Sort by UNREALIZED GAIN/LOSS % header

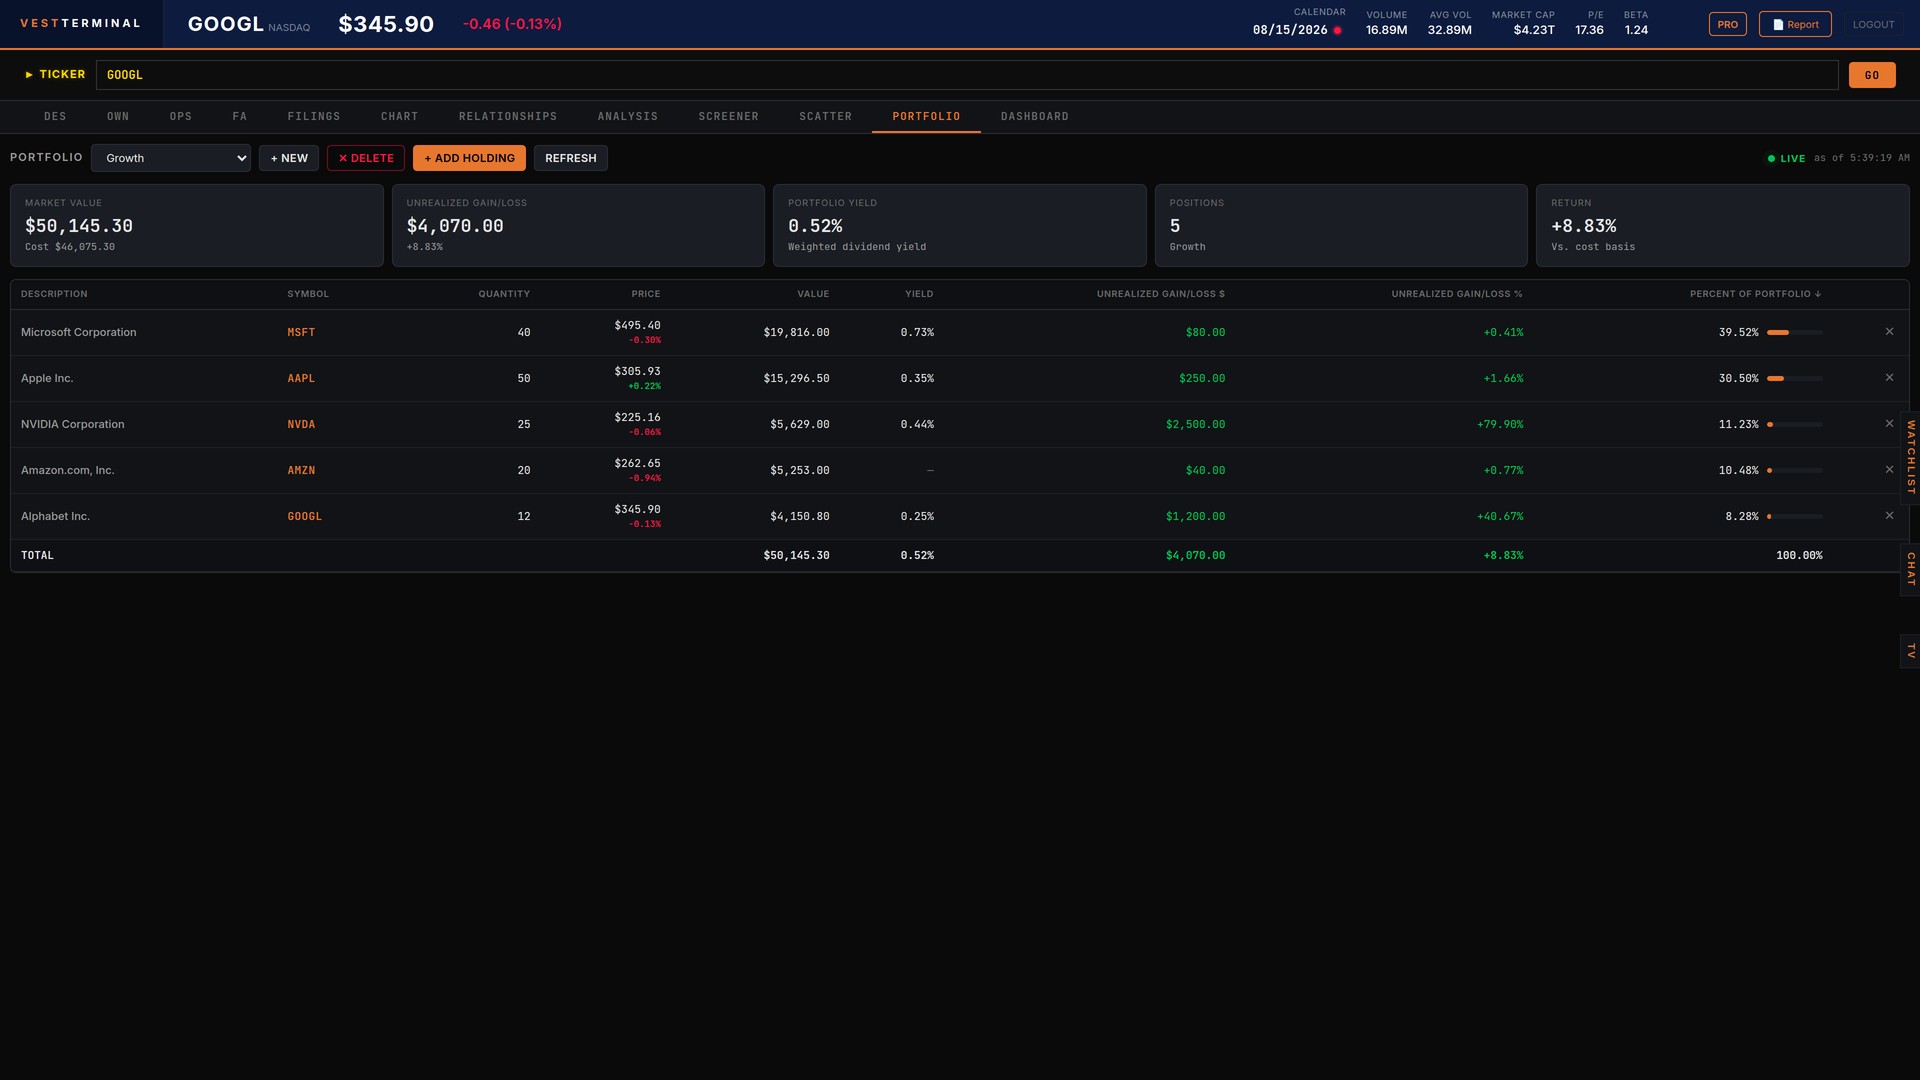[x=1457, y=294]
